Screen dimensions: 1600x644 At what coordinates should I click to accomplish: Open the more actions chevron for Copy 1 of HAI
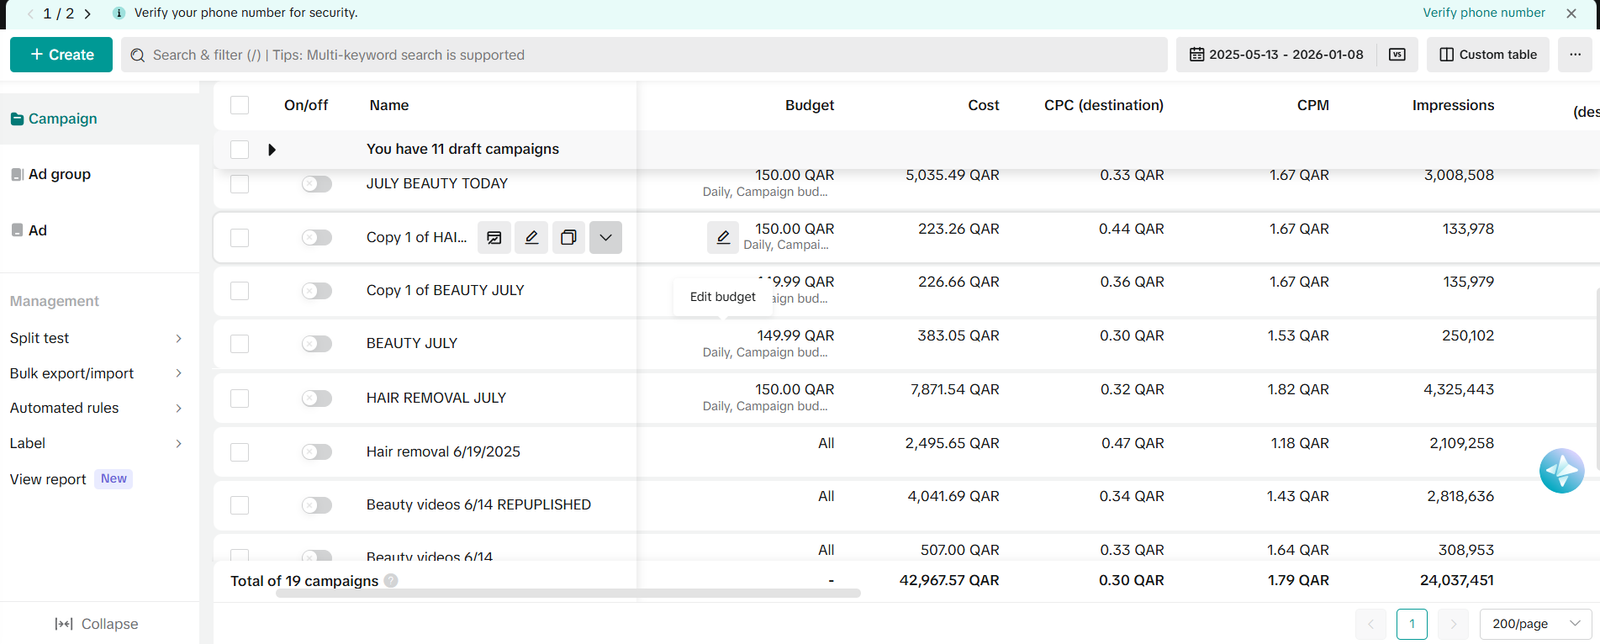[x=605, y=237]
